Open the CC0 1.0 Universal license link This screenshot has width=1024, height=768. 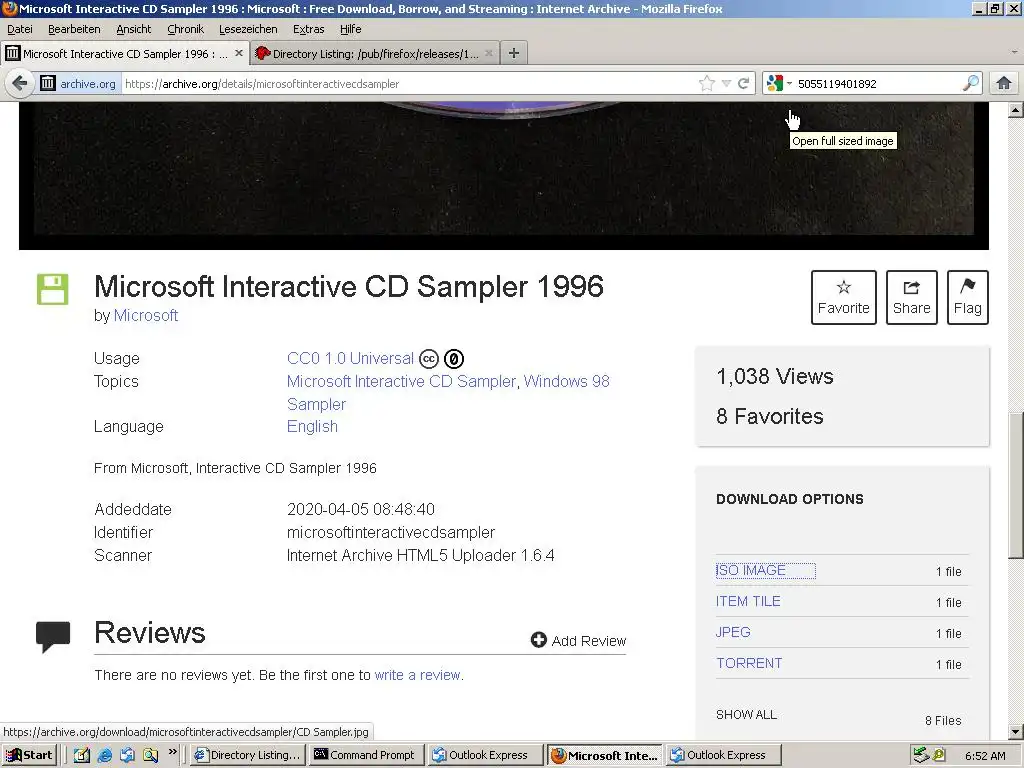tap(351, 359)
